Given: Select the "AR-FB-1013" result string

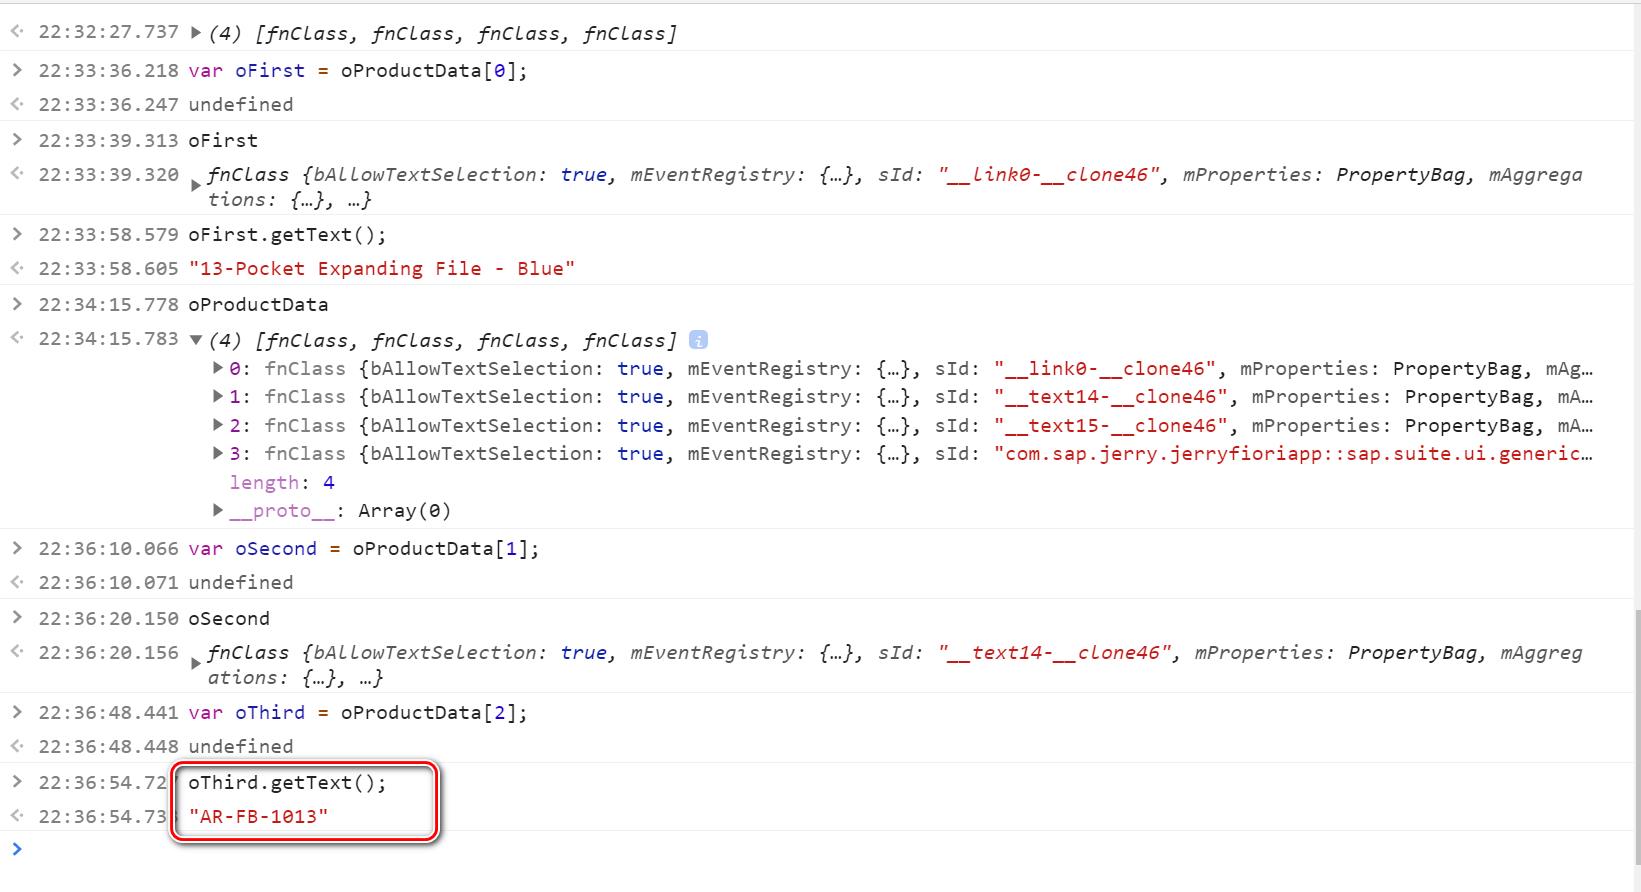Looking at the screenshot, I should pos(259,816).
